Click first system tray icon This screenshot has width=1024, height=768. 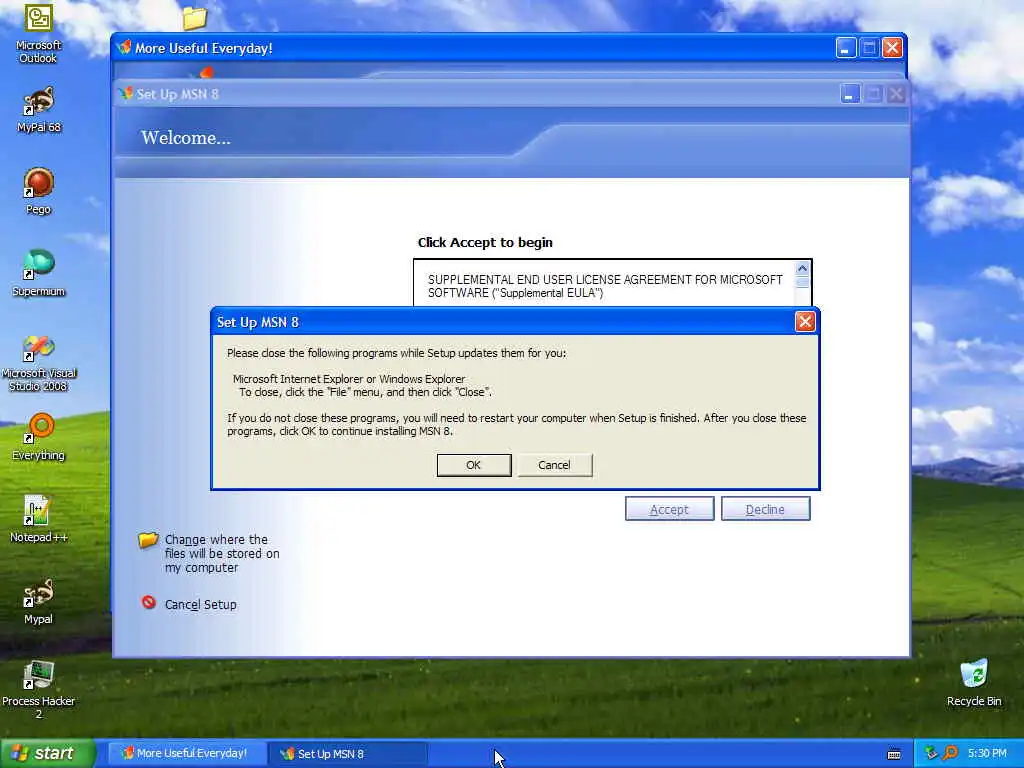931,753
